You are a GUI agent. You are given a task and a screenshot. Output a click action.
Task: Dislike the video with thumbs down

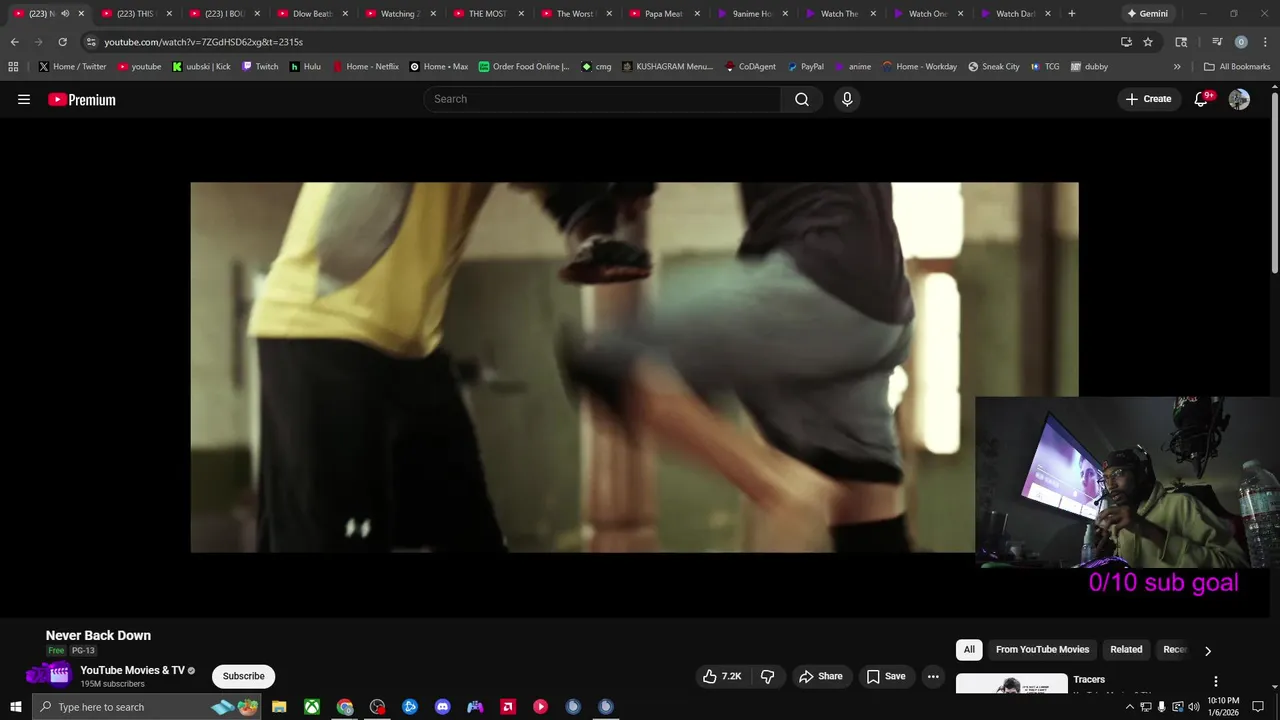tap(768, 676)
